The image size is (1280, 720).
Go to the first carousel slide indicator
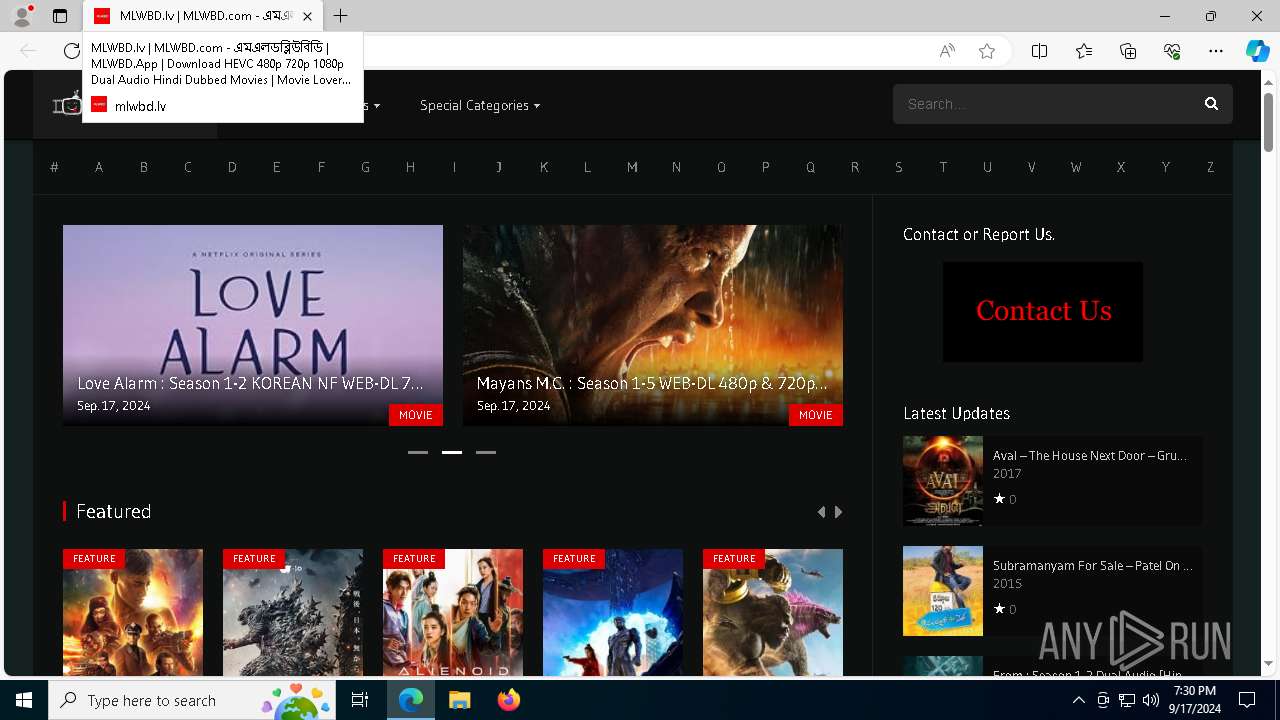(418, 452)
